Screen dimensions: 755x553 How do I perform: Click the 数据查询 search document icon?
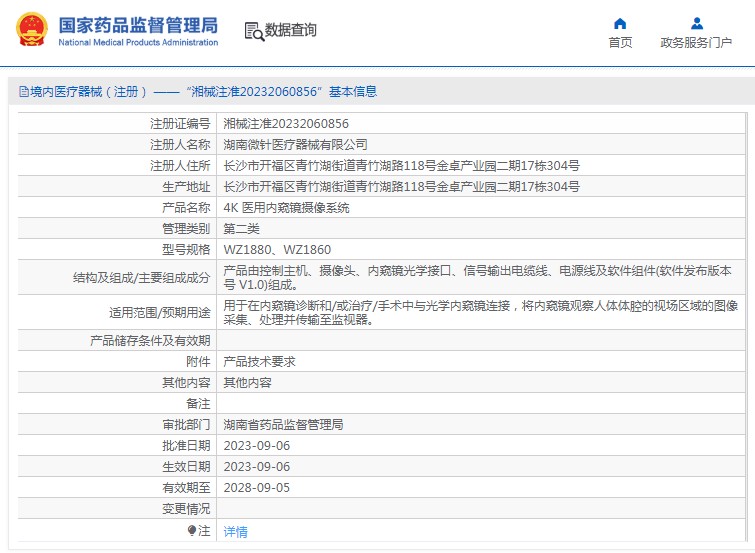point(254,31)
